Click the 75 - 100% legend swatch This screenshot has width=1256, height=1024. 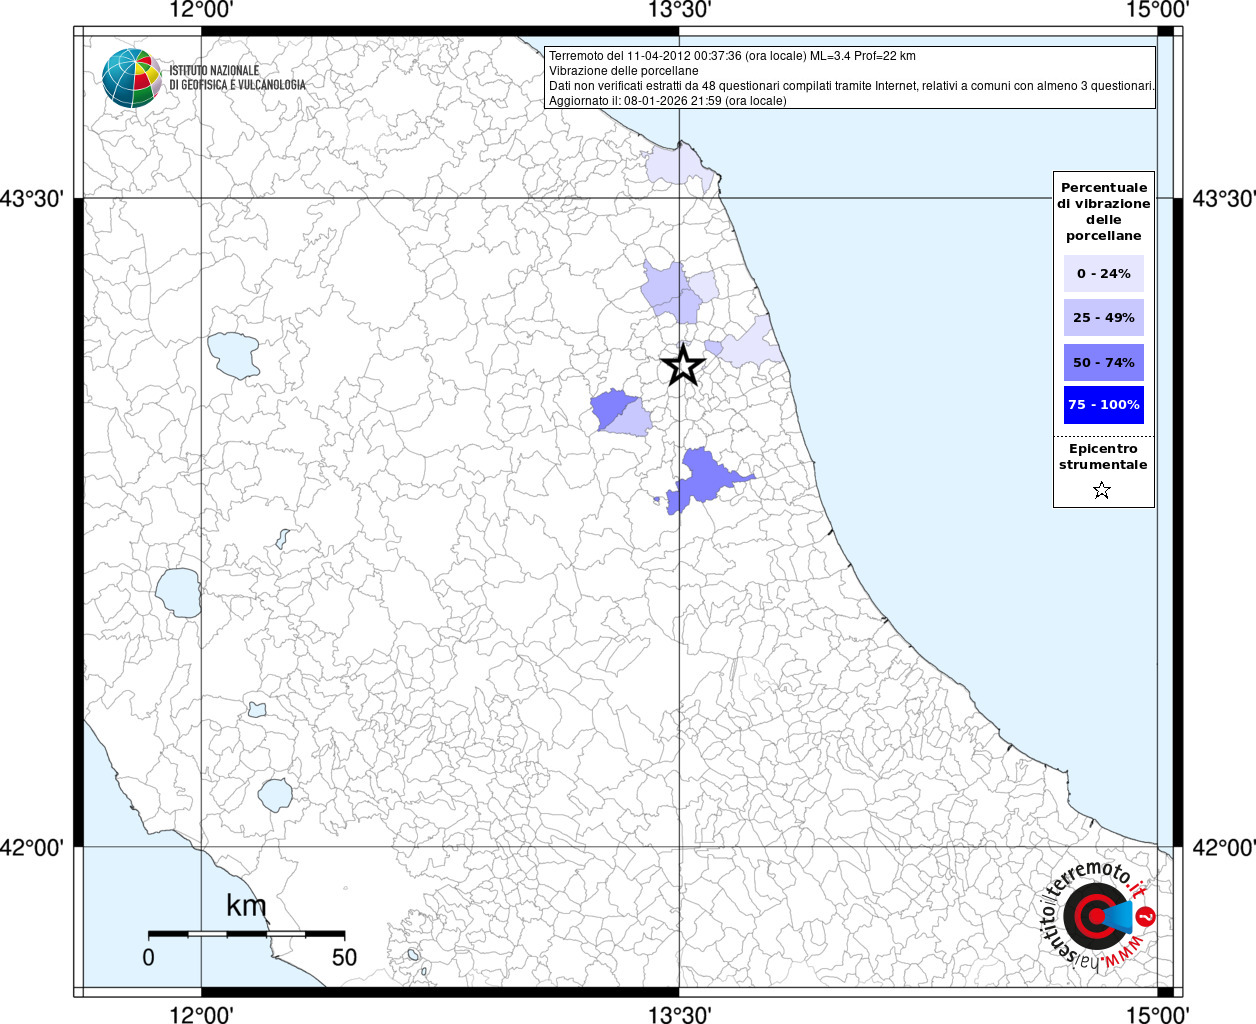[x=1103, y=405]
